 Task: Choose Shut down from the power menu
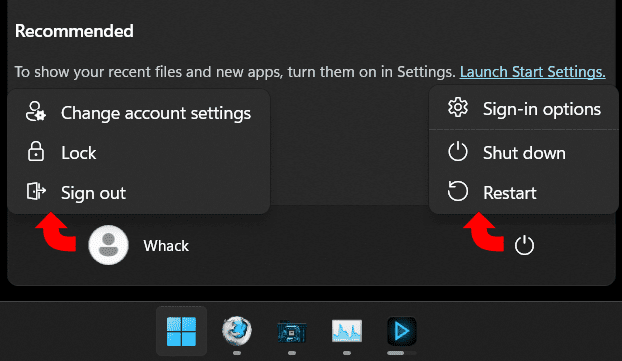point(524,152)
